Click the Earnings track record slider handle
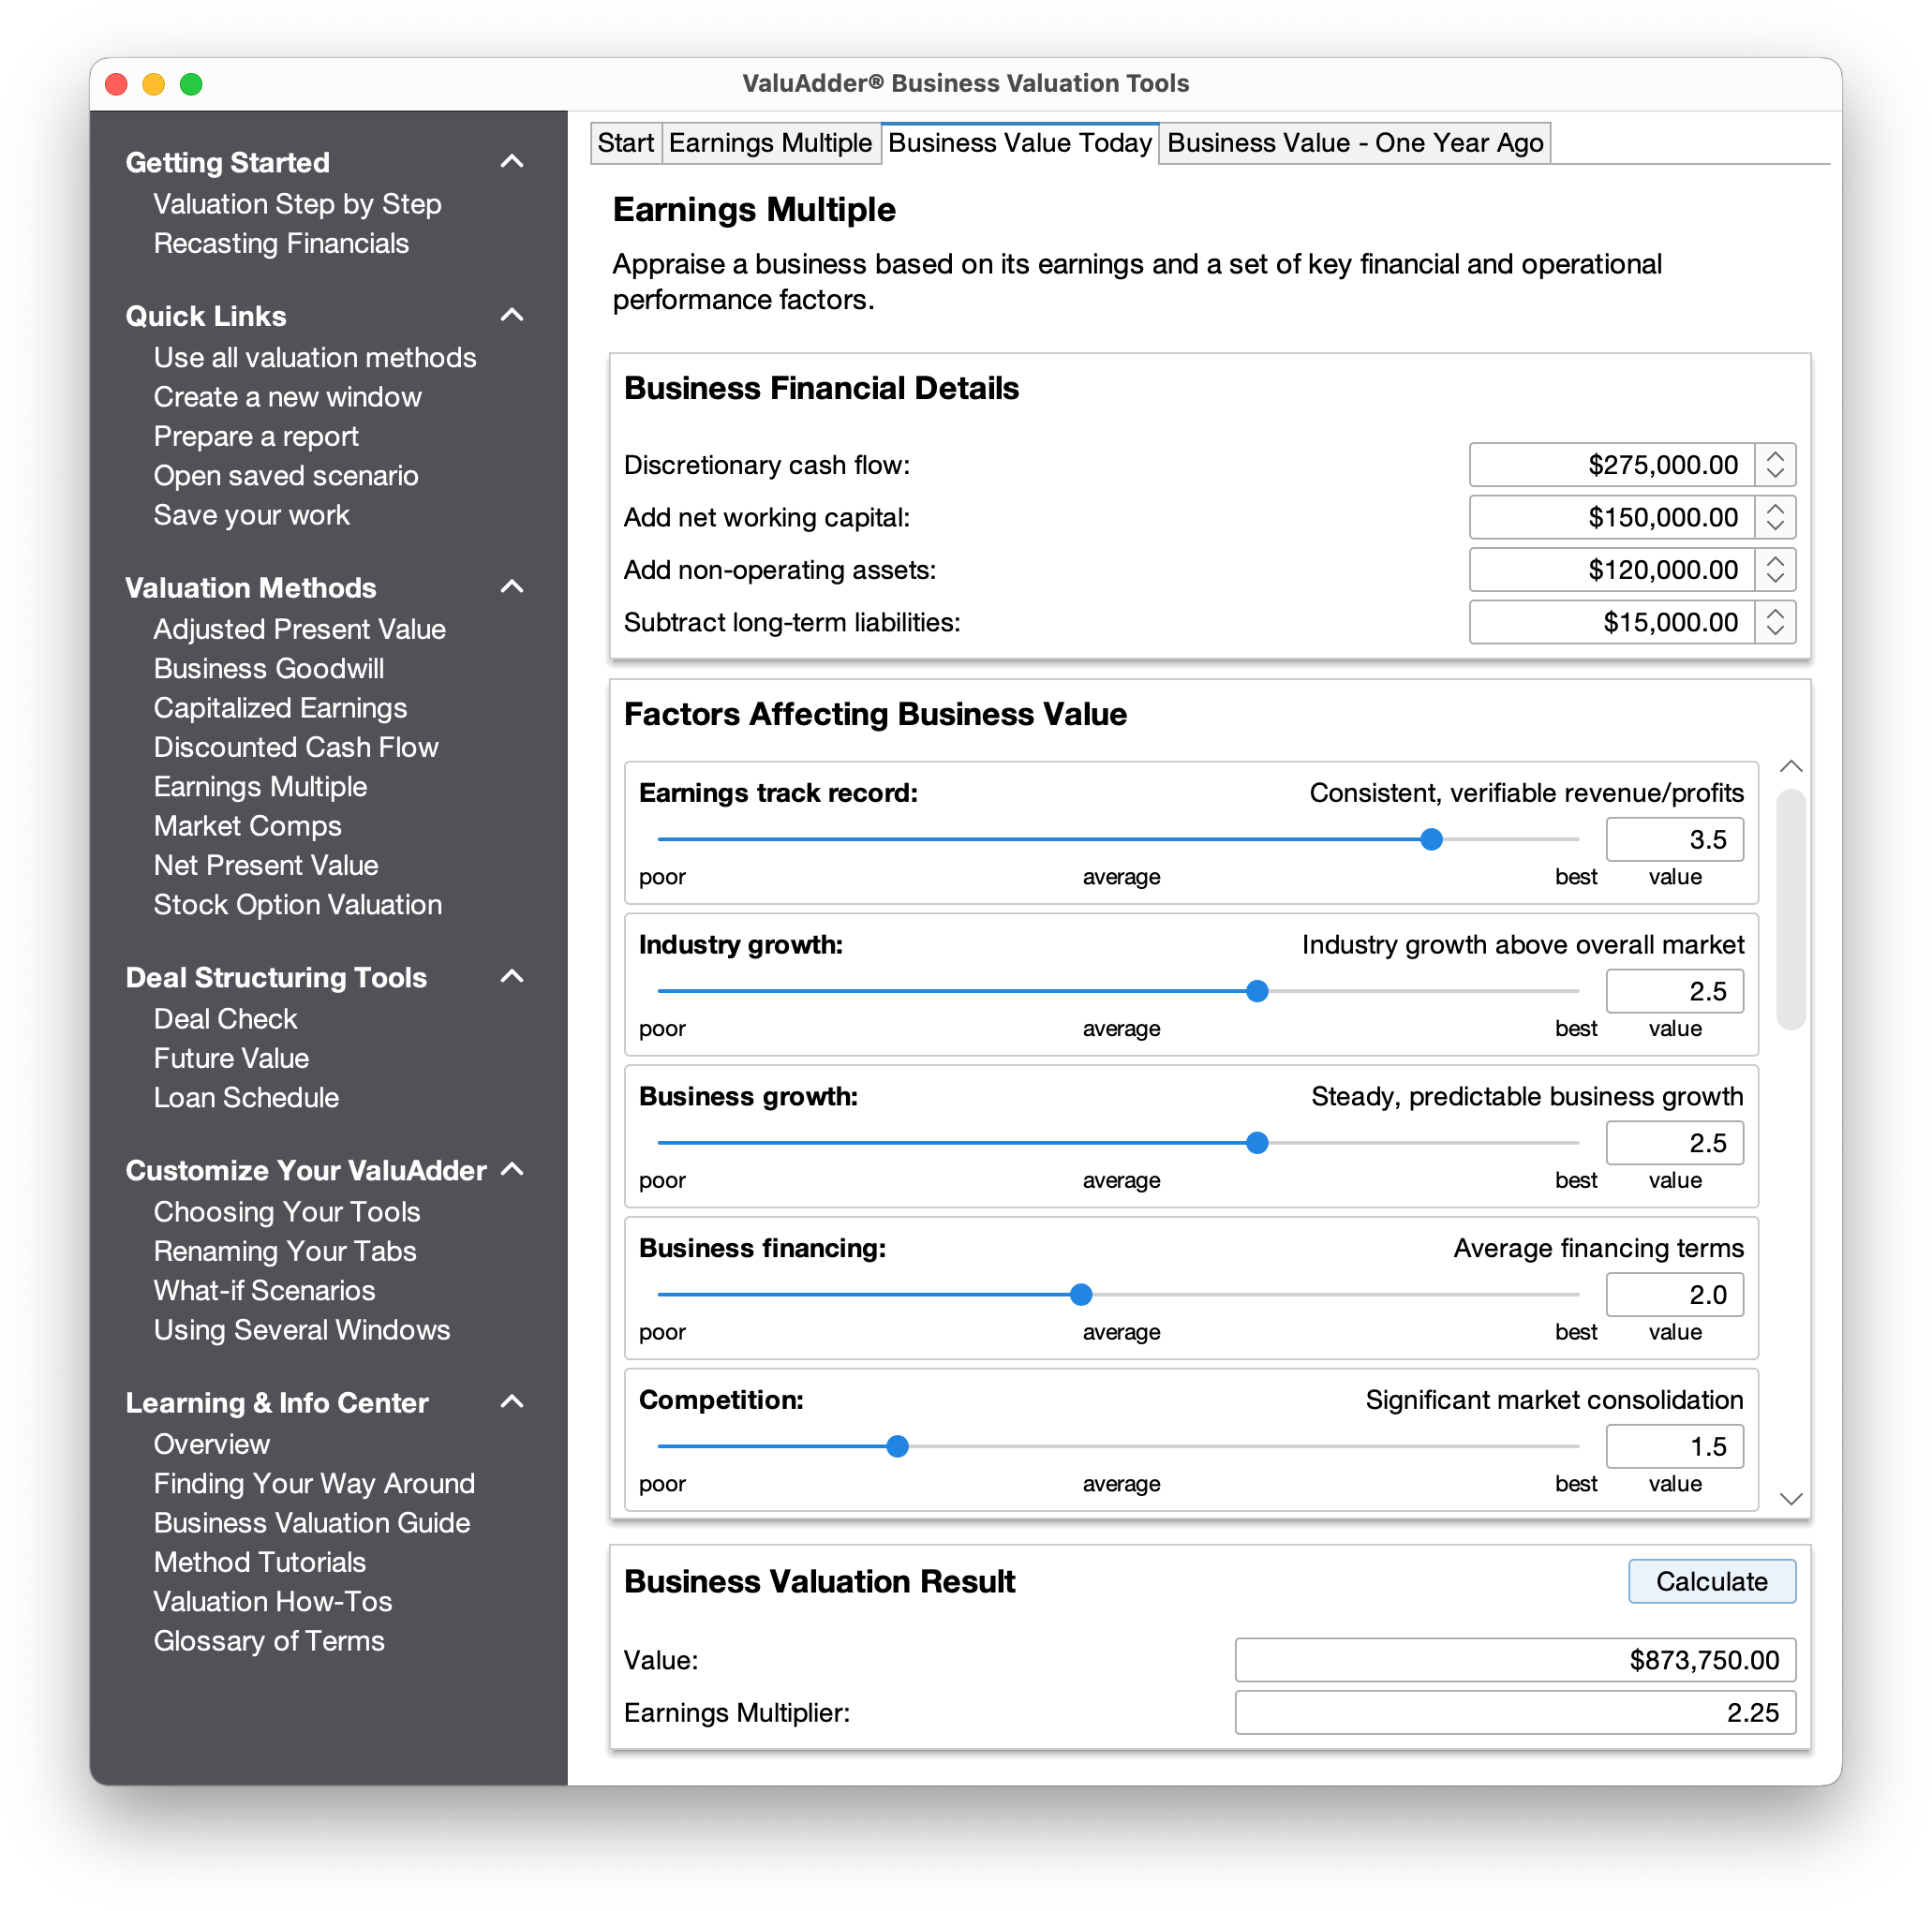This screenshot has width=1932, height=1911. point(1431,839)
